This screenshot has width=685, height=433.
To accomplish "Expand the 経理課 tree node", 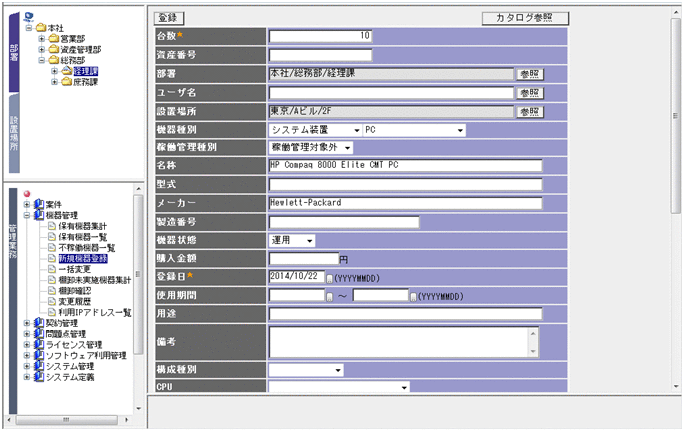I will [54, 71].
